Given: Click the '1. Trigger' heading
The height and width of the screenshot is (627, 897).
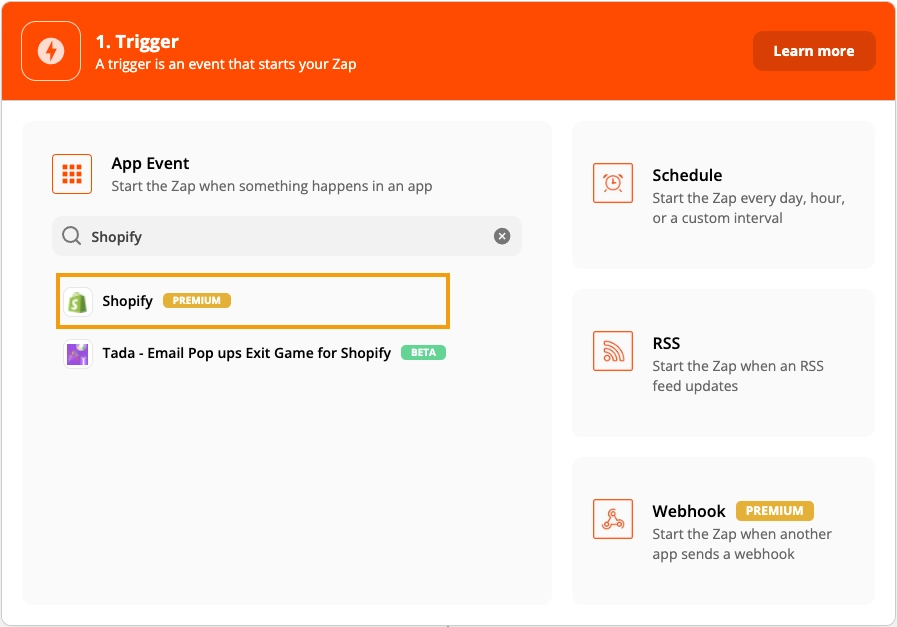Looking at the screenshot, I should 137,41.
